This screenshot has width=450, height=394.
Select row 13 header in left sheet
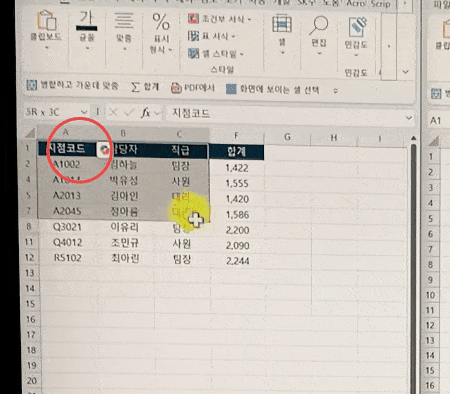pyautogui.click(x=30, y=273)
